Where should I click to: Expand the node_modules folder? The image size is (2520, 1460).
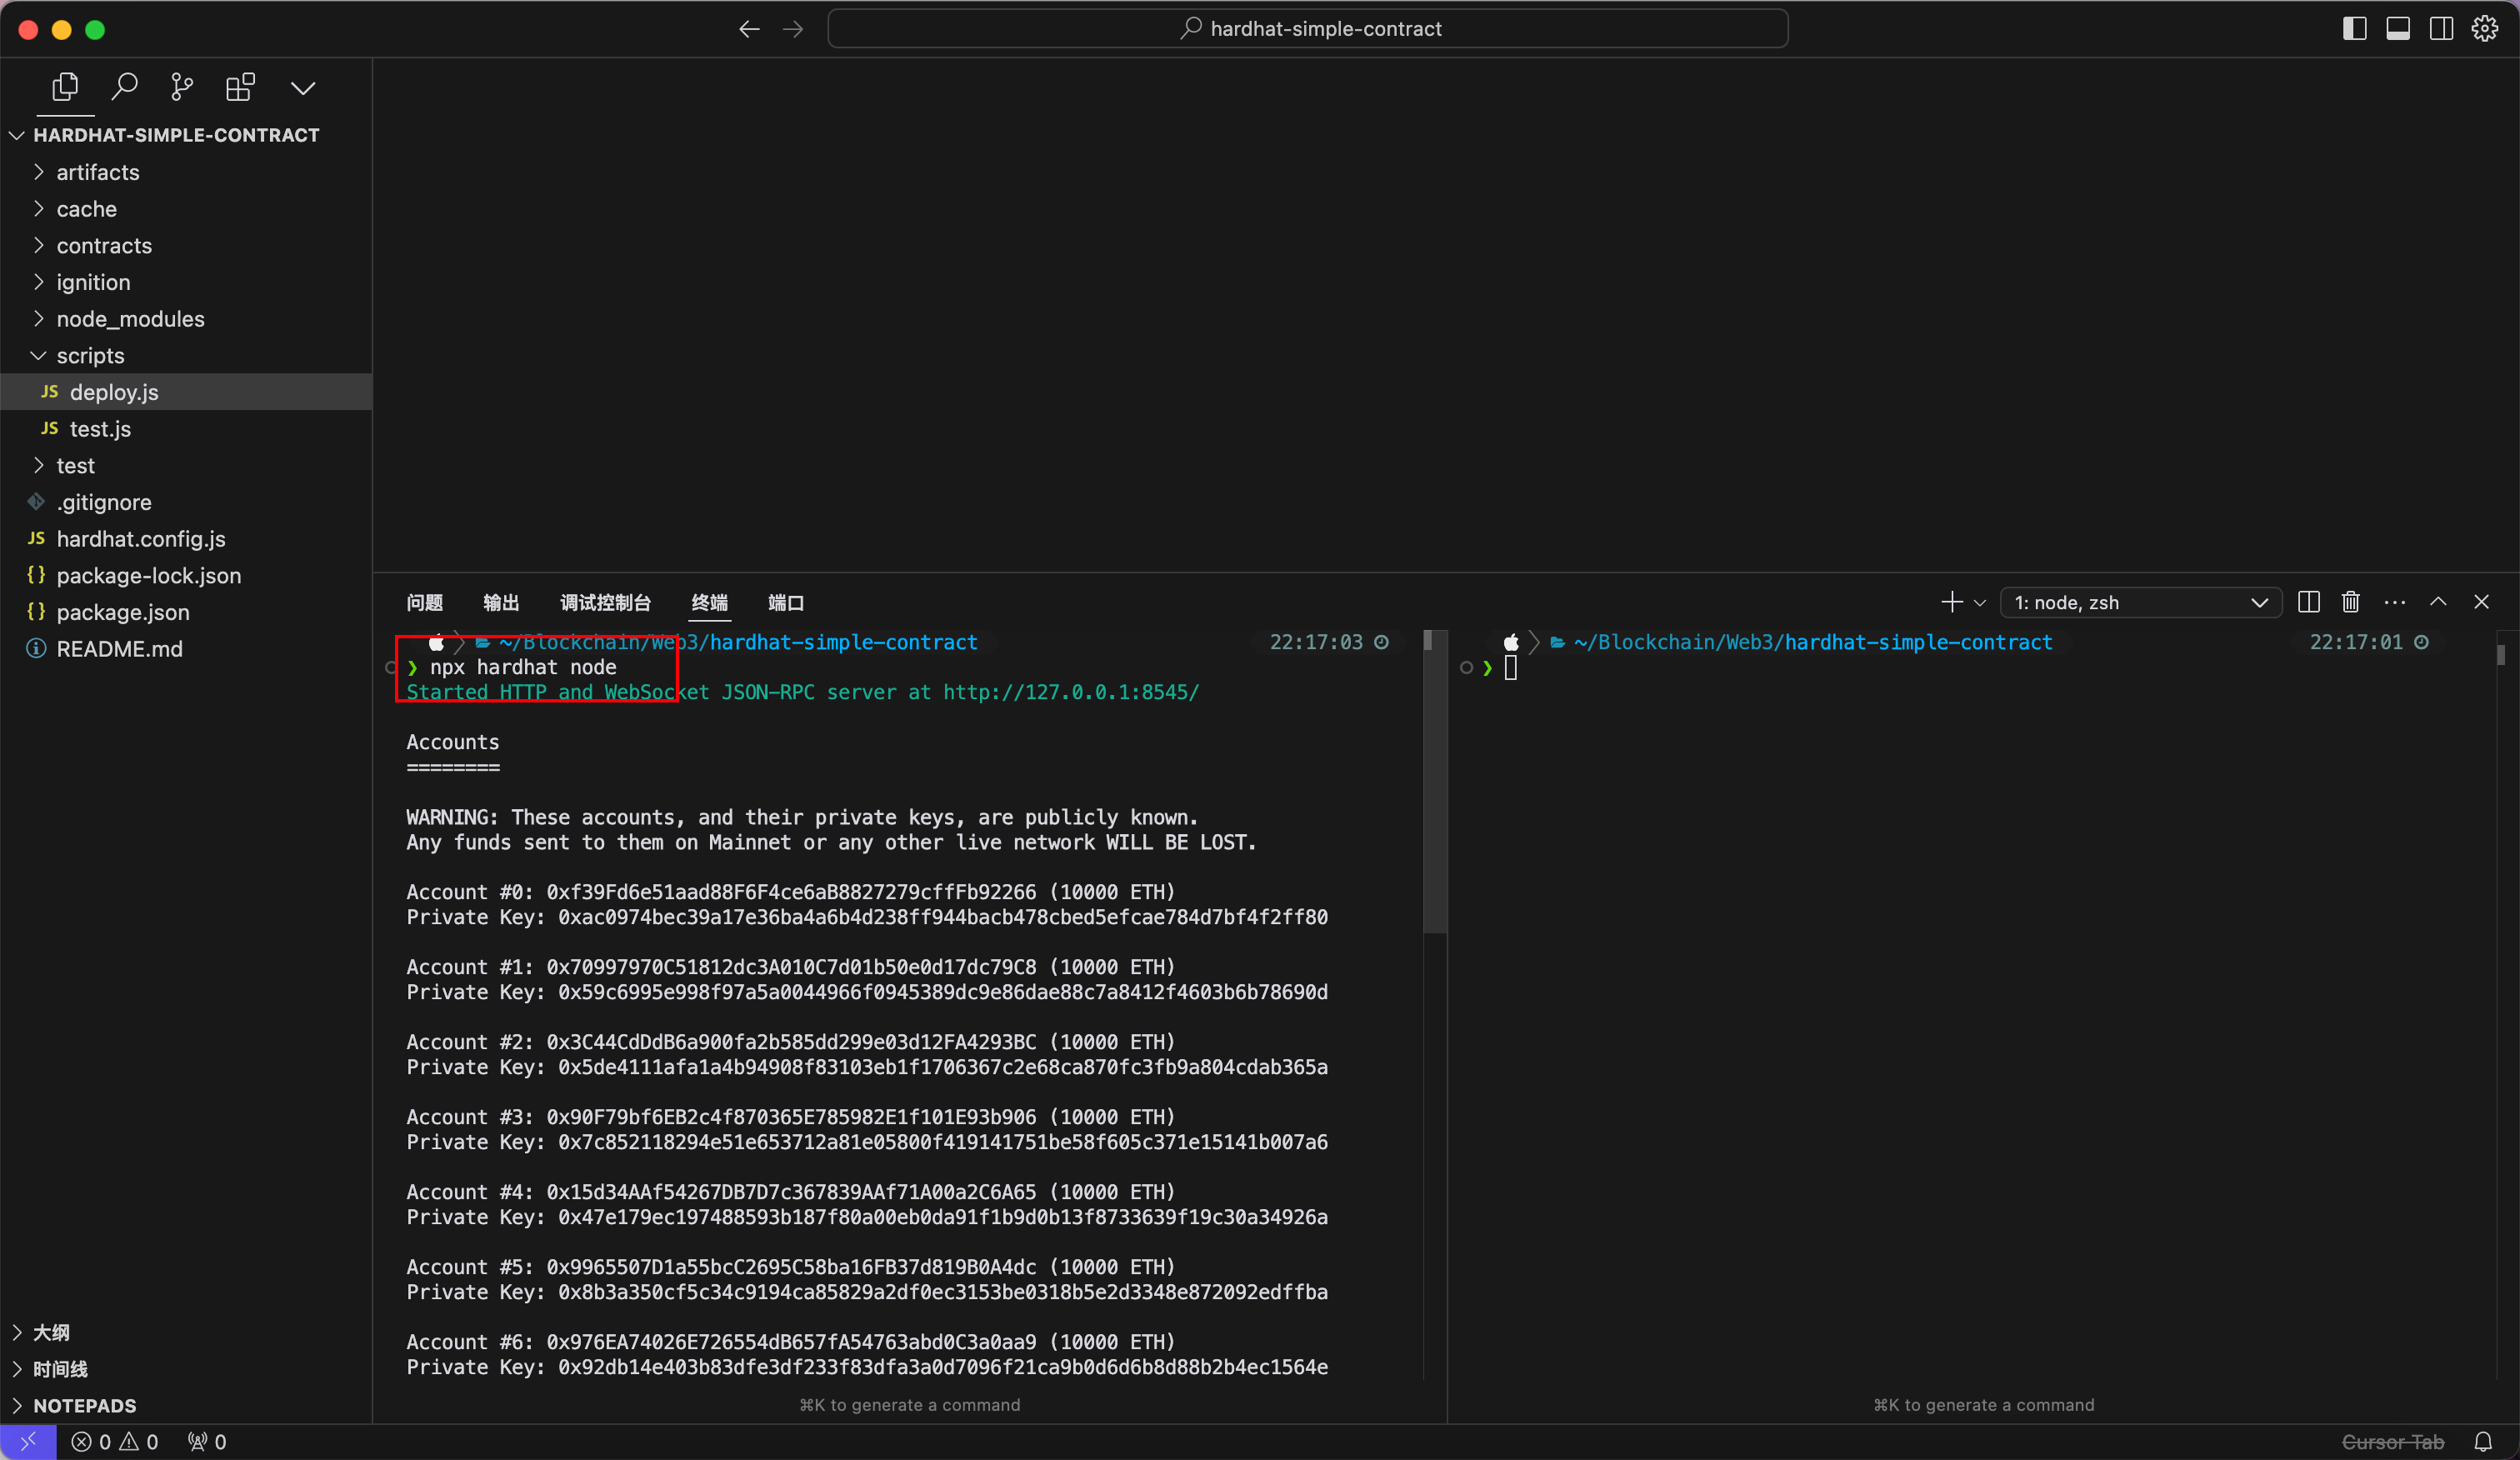click(x=186, y=319)
